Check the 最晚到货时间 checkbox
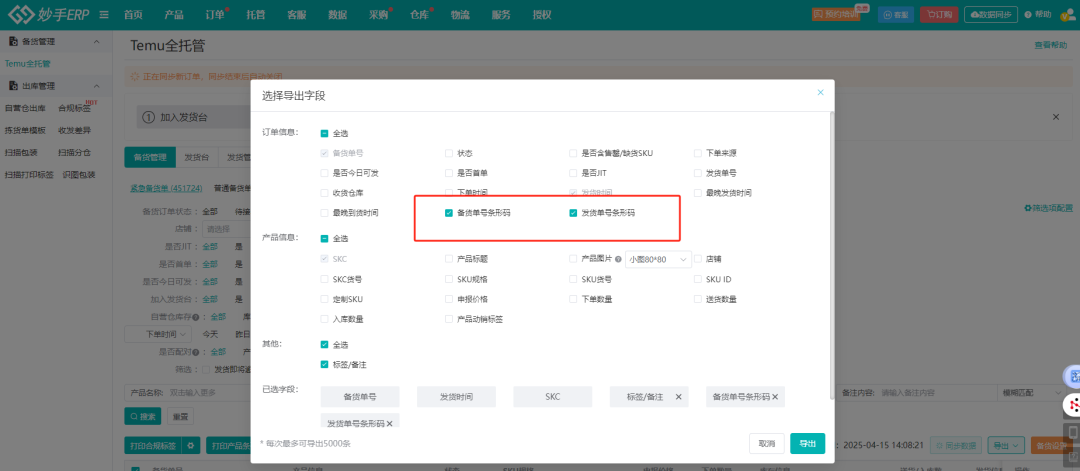This screenshot has height=471, width=1080. pyautogui.click(x=324, y=213)
